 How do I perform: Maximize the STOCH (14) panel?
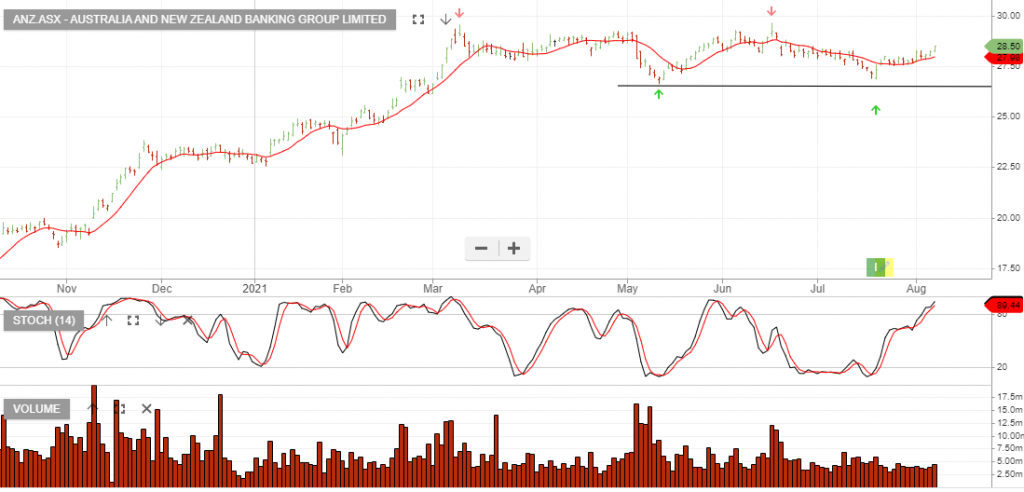[133, 320]
